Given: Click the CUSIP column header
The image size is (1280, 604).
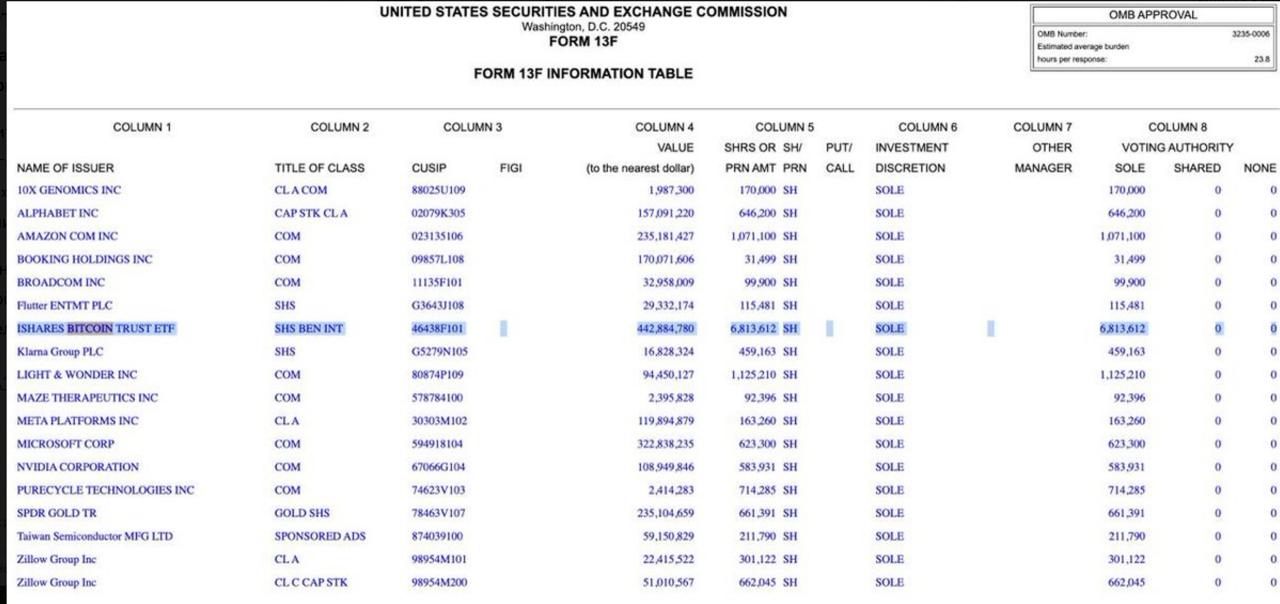Looking at the screenshot, I should 429,168.
